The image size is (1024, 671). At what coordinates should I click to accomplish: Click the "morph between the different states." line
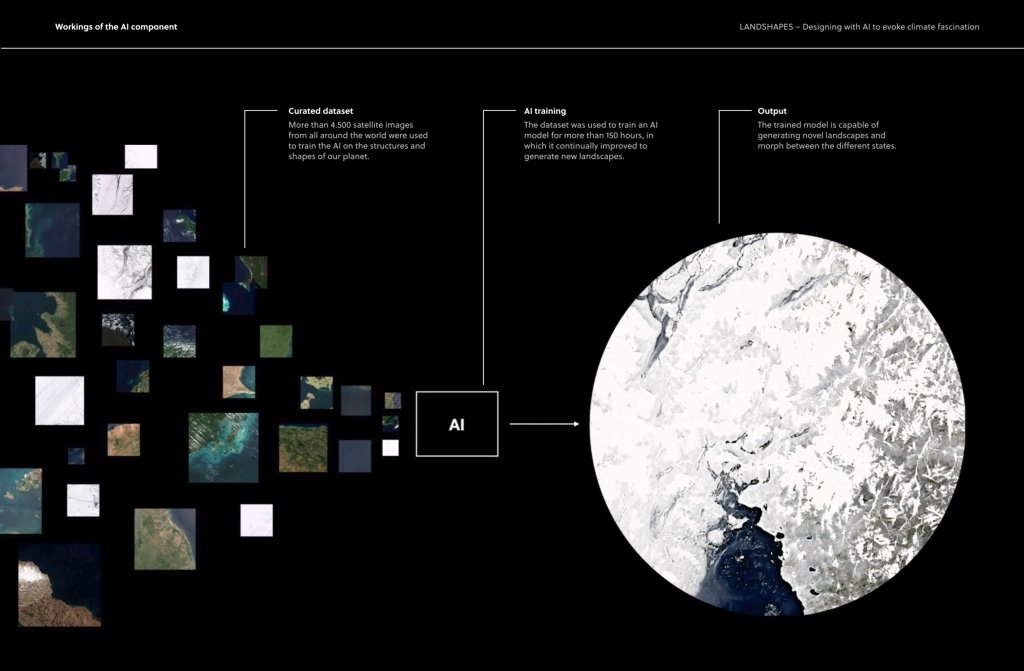pyautogui.click(x=827, y=146)
